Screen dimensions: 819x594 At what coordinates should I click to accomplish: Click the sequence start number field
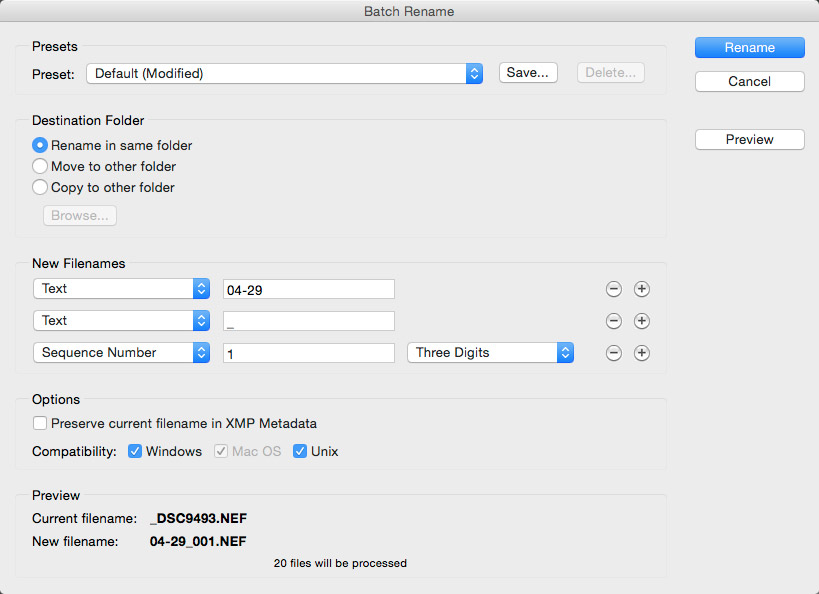309,353
